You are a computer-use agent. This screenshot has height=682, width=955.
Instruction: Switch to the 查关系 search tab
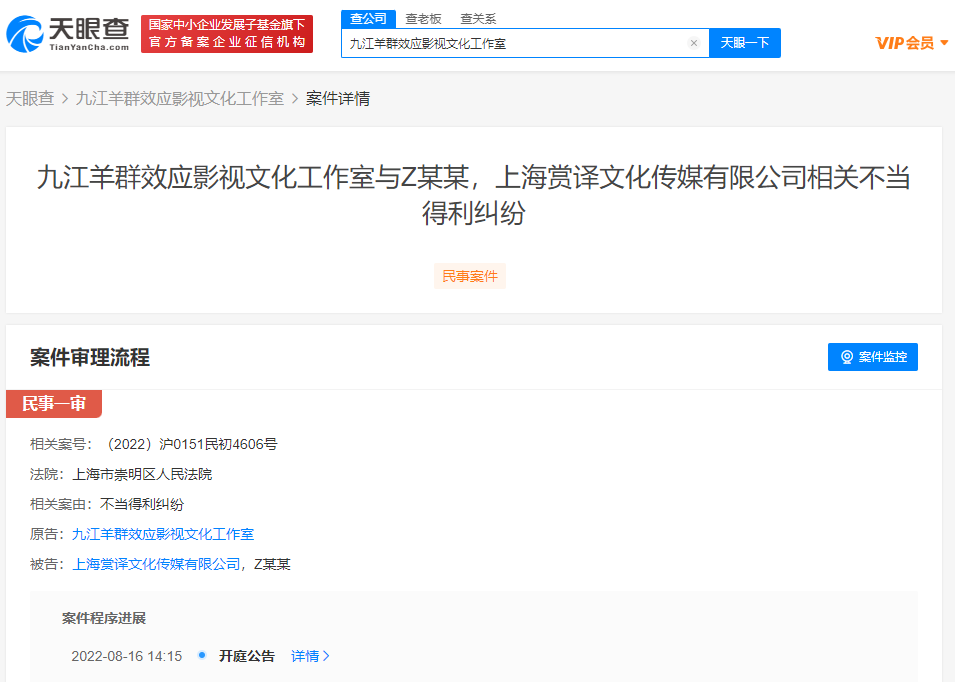(478, 19)
